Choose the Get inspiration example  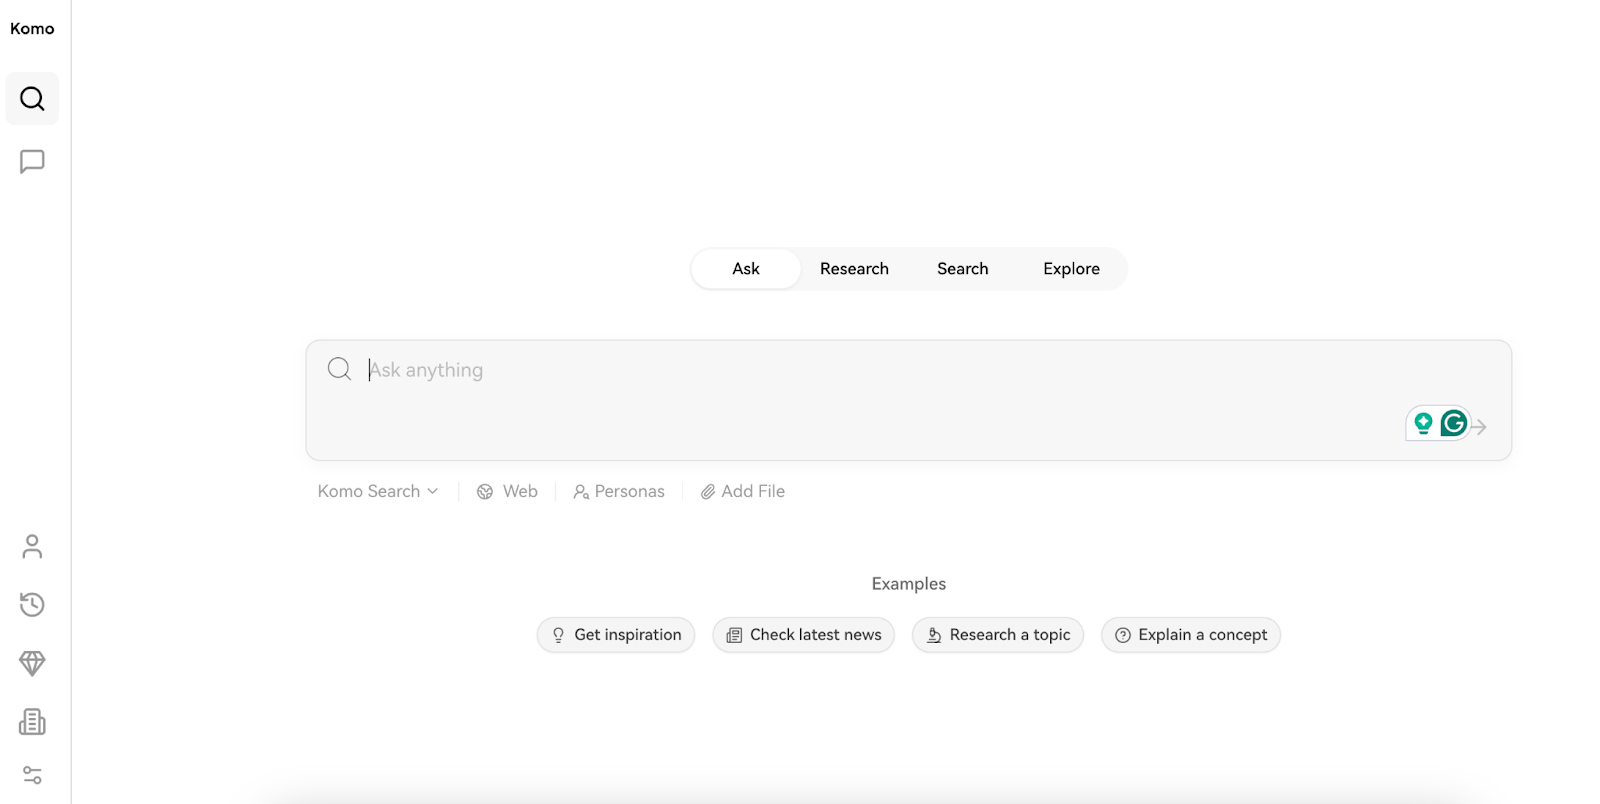coord(616,635)
